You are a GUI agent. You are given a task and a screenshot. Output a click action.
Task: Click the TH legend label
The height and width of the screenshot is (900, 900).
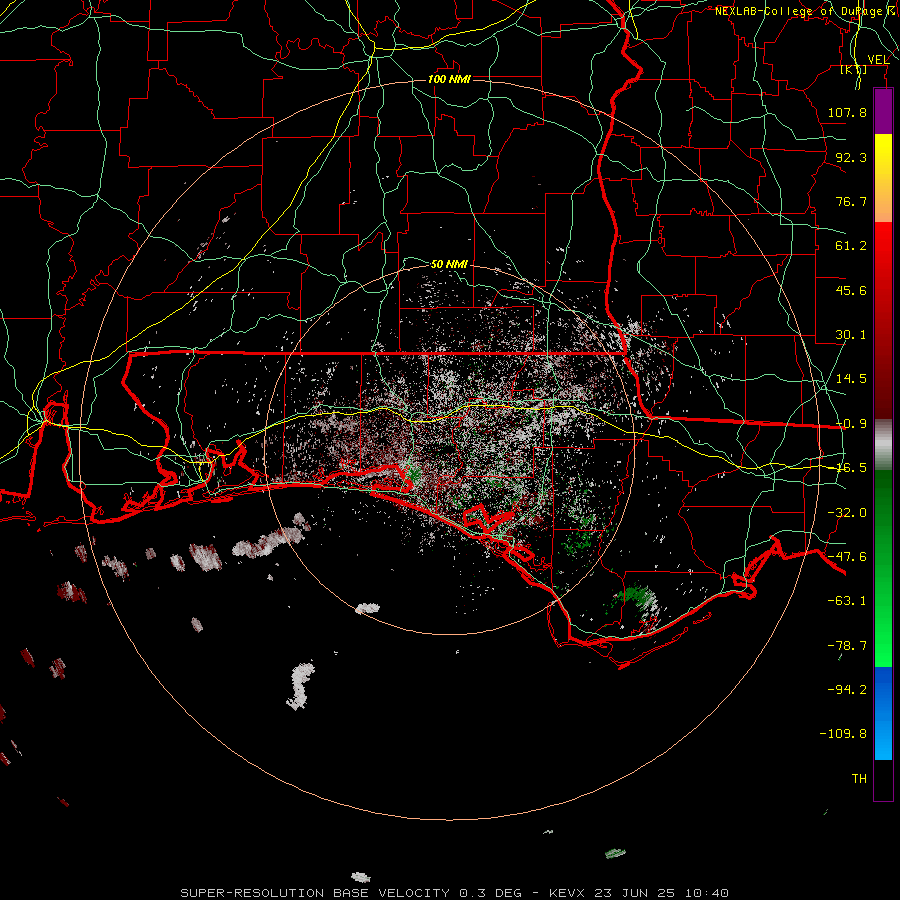(859, 779)
